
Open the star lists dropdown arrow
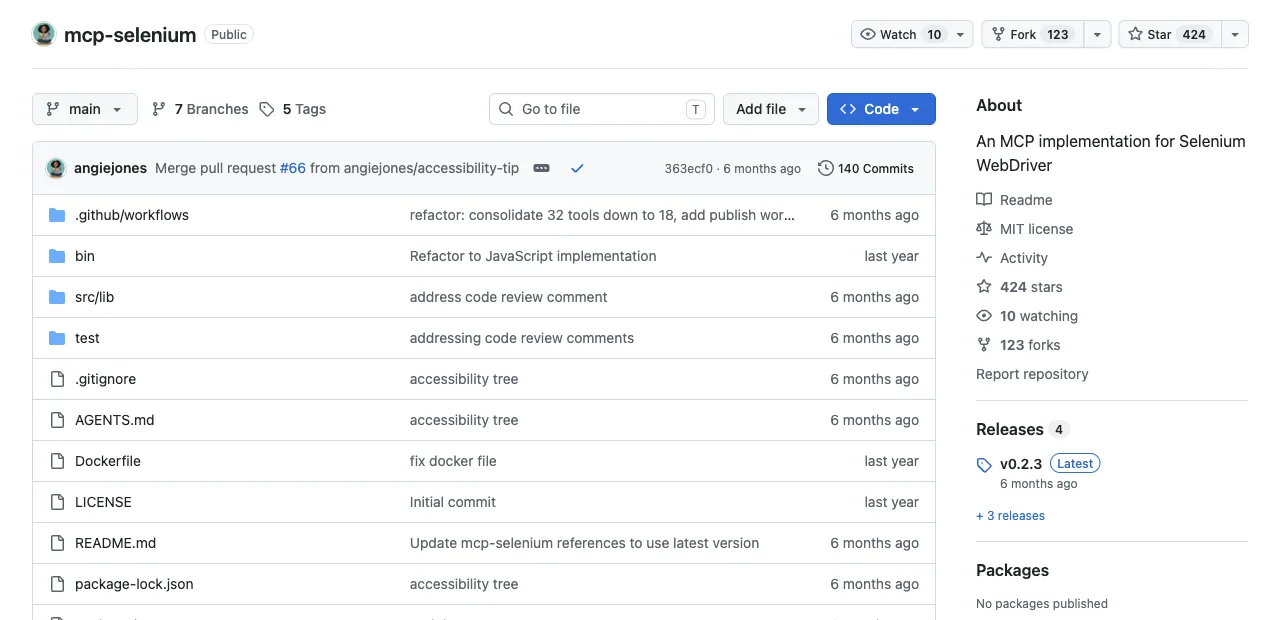click(x=1235, y=34)
